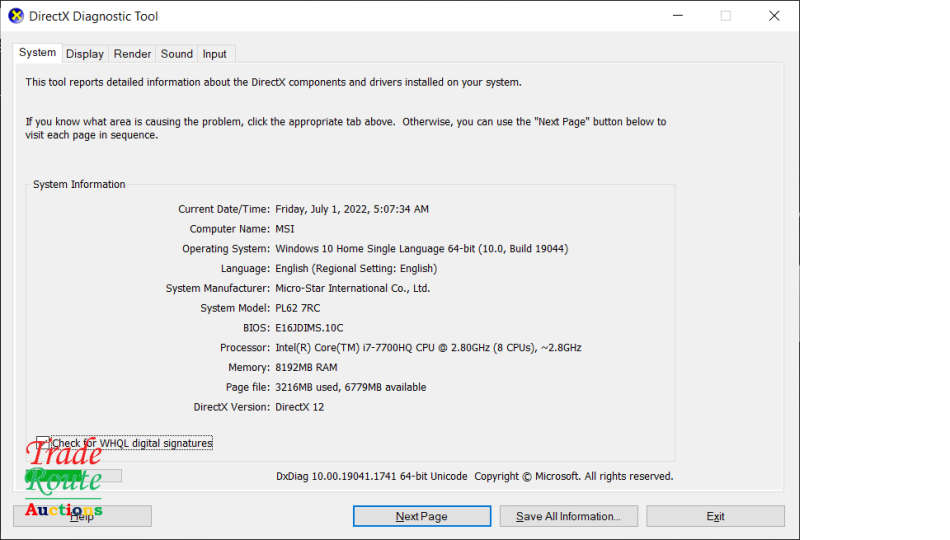Click the English (Regional Setting: English) value
The image size is (950, 540).
(356, 268)
